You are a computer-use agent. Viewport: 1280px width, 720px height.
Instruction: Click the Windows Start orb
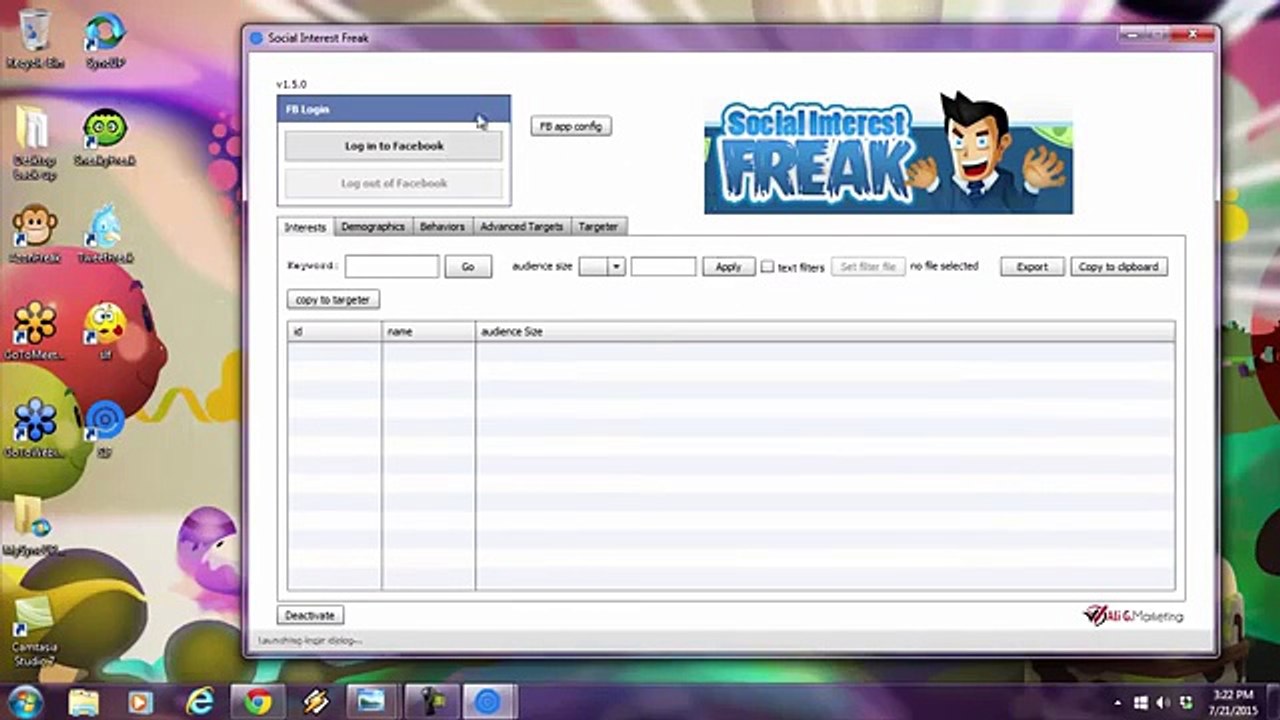click(x=27, y=702)
